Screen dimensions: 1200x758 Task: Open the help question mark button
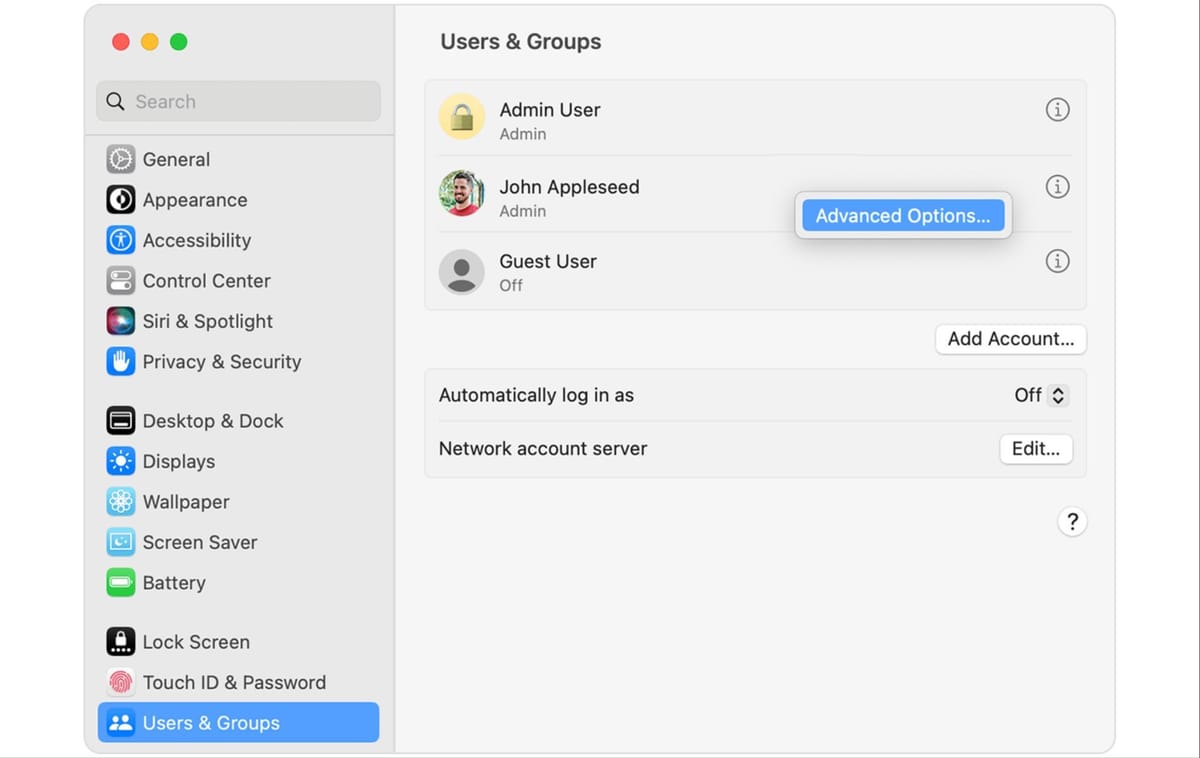[x=1072, y=521]
